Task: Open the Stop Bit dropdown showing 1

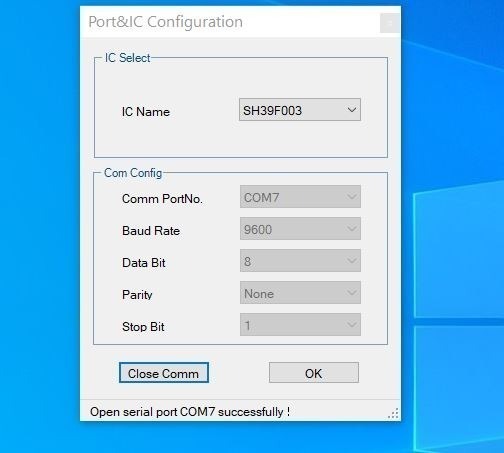Action: pos(300,325)
